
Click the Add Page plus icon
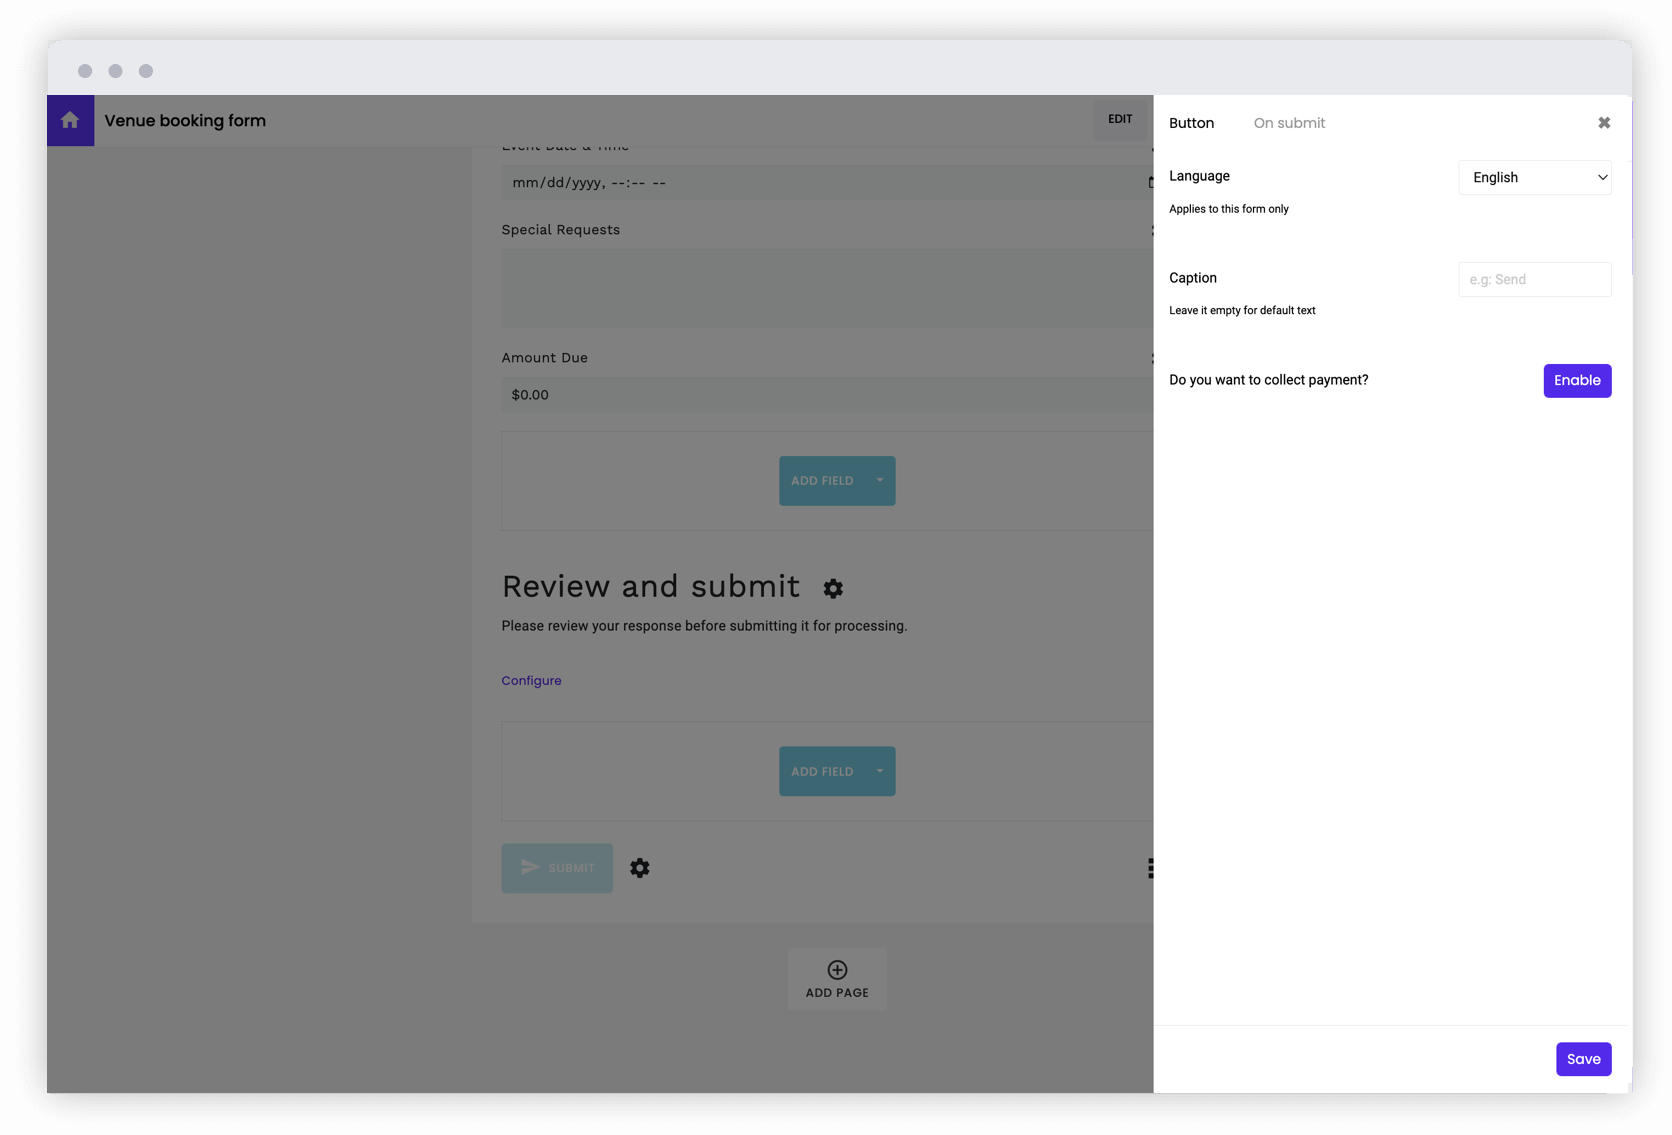pos(836,968)
